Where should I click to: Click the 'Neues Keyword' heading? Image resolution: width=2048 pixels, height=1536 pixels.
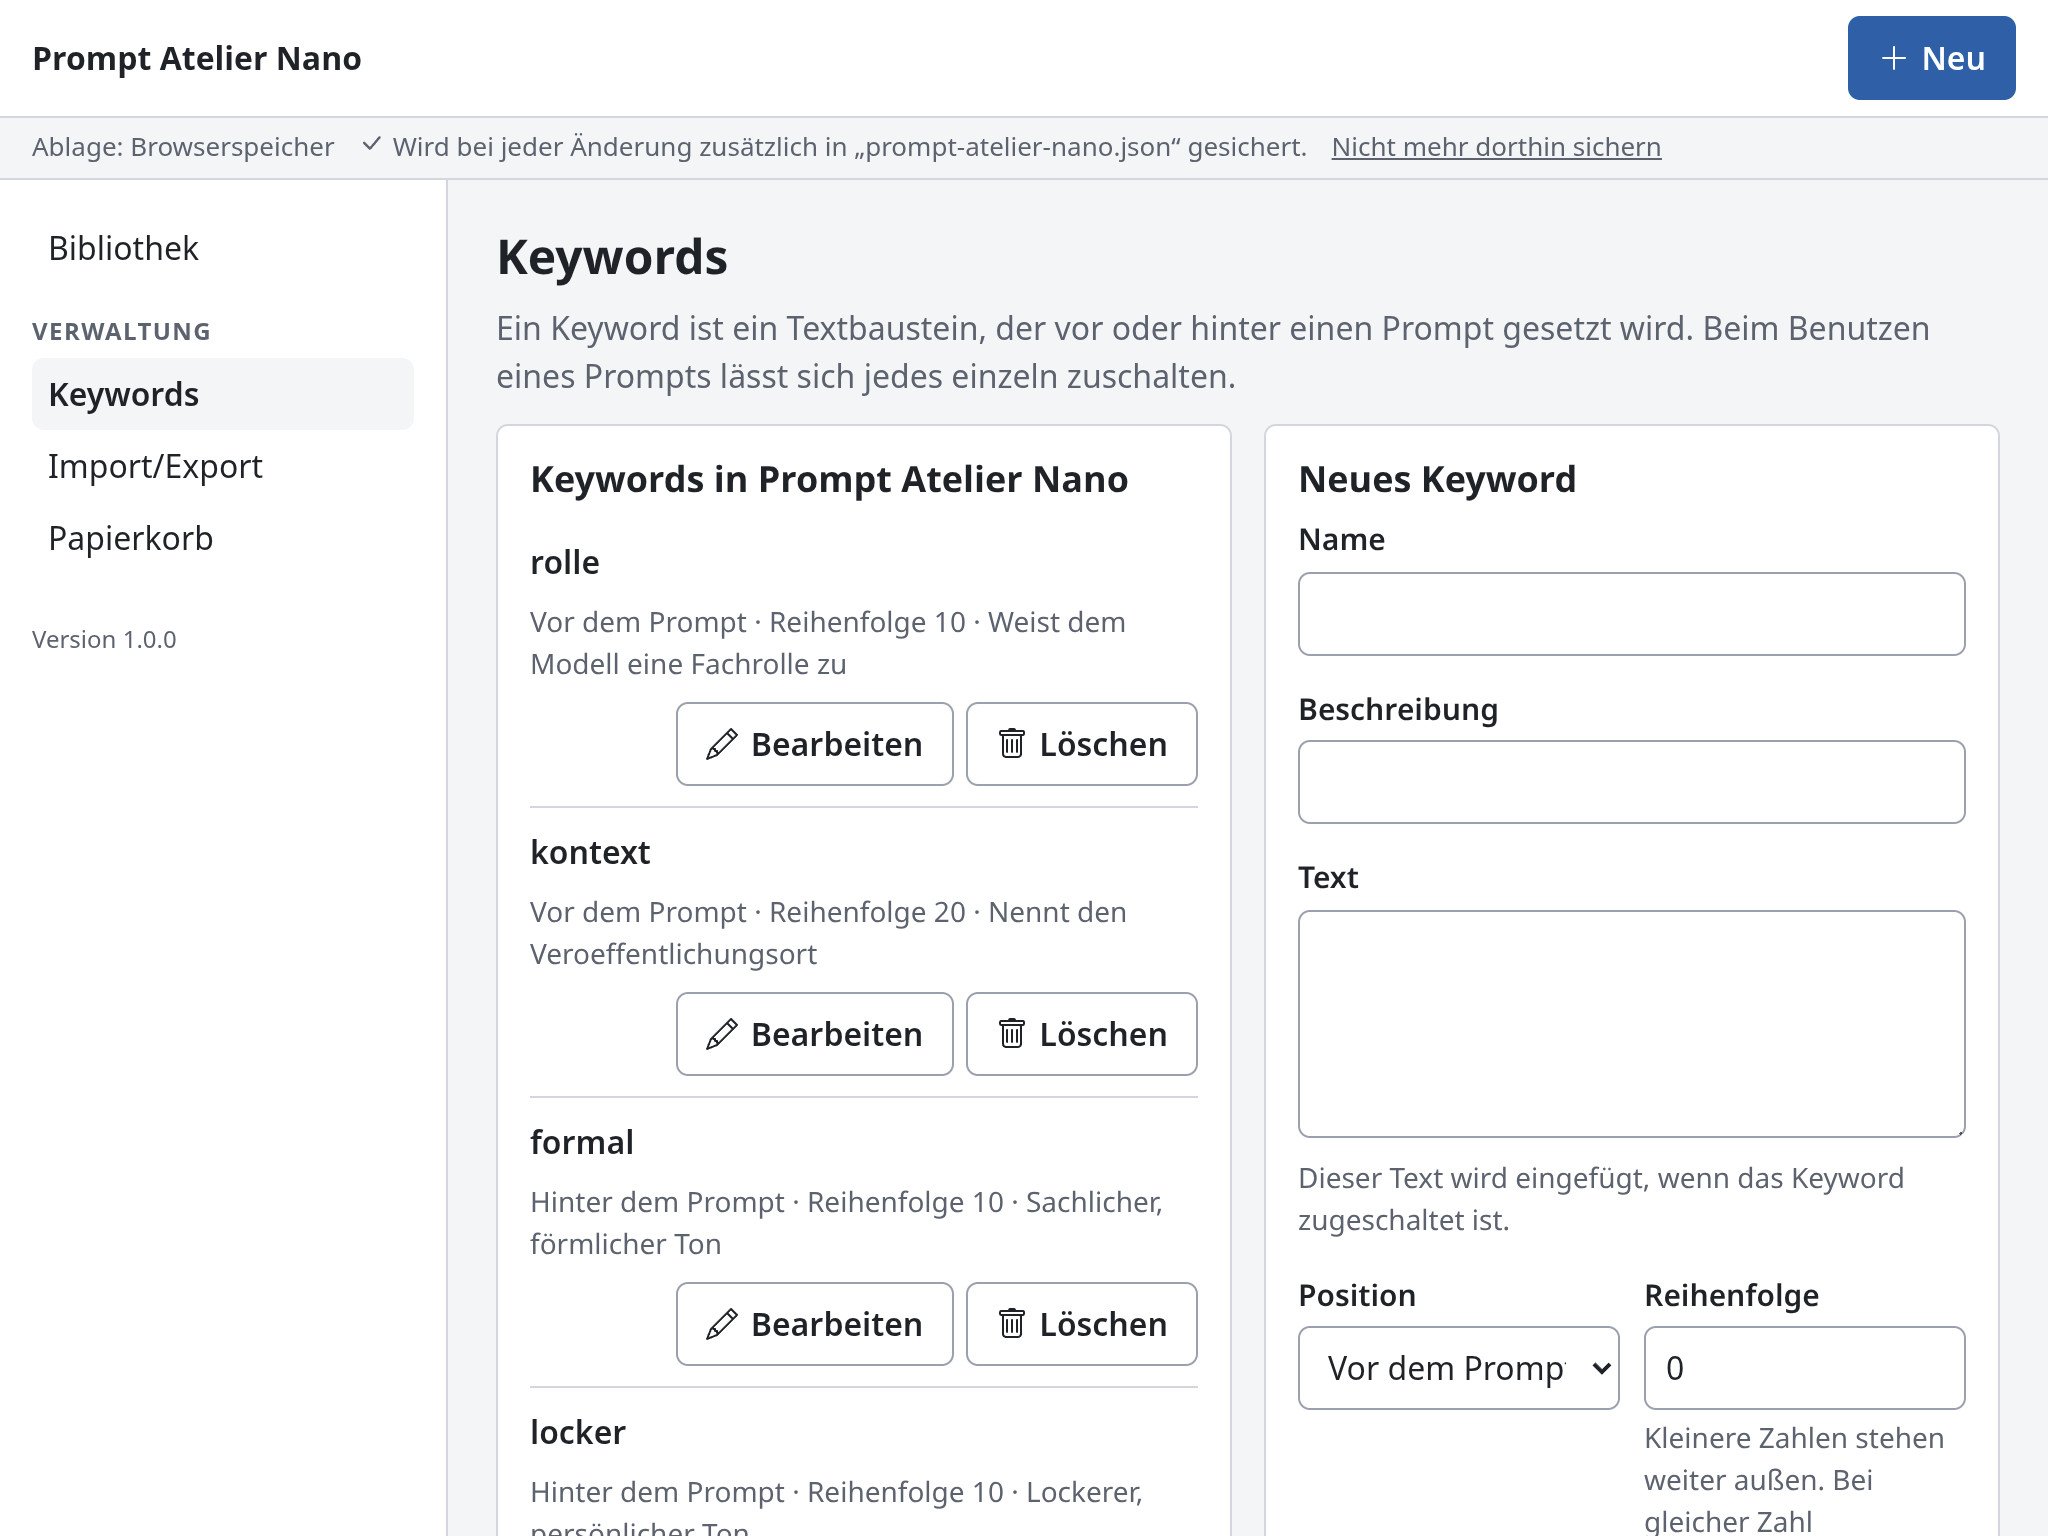[x=1437, y=479]
